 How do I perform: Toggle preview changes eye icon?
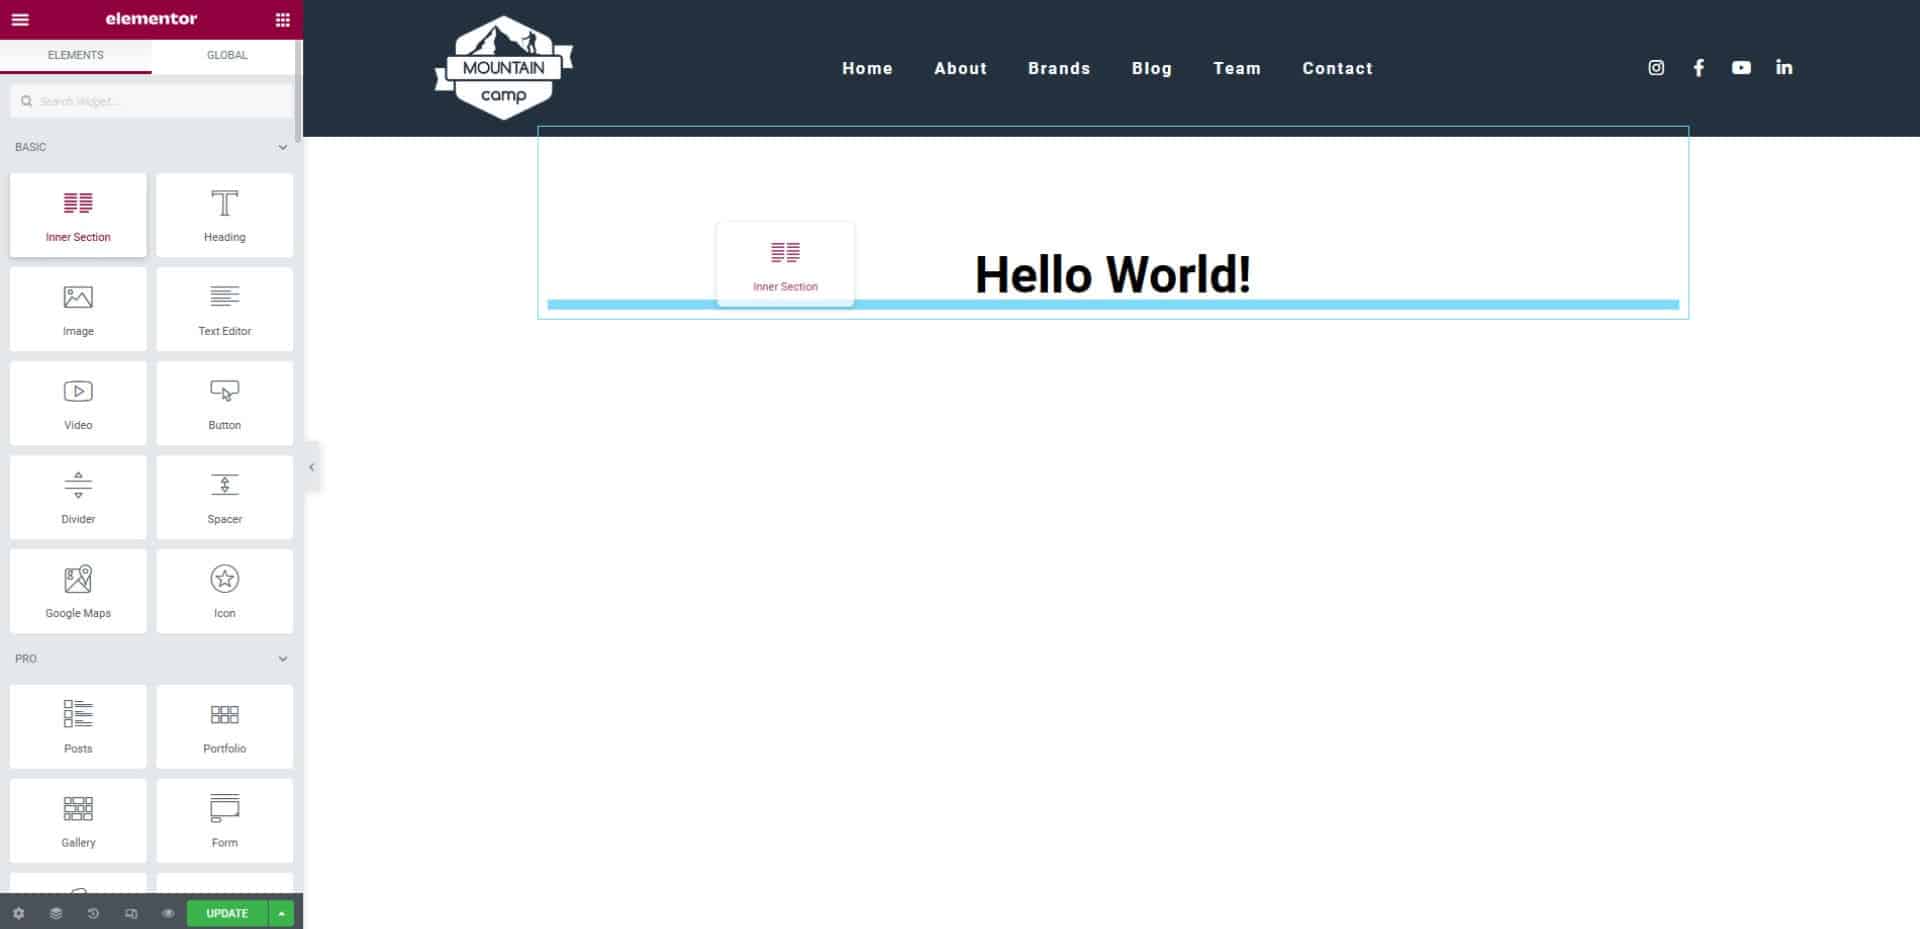coord(168,913)
